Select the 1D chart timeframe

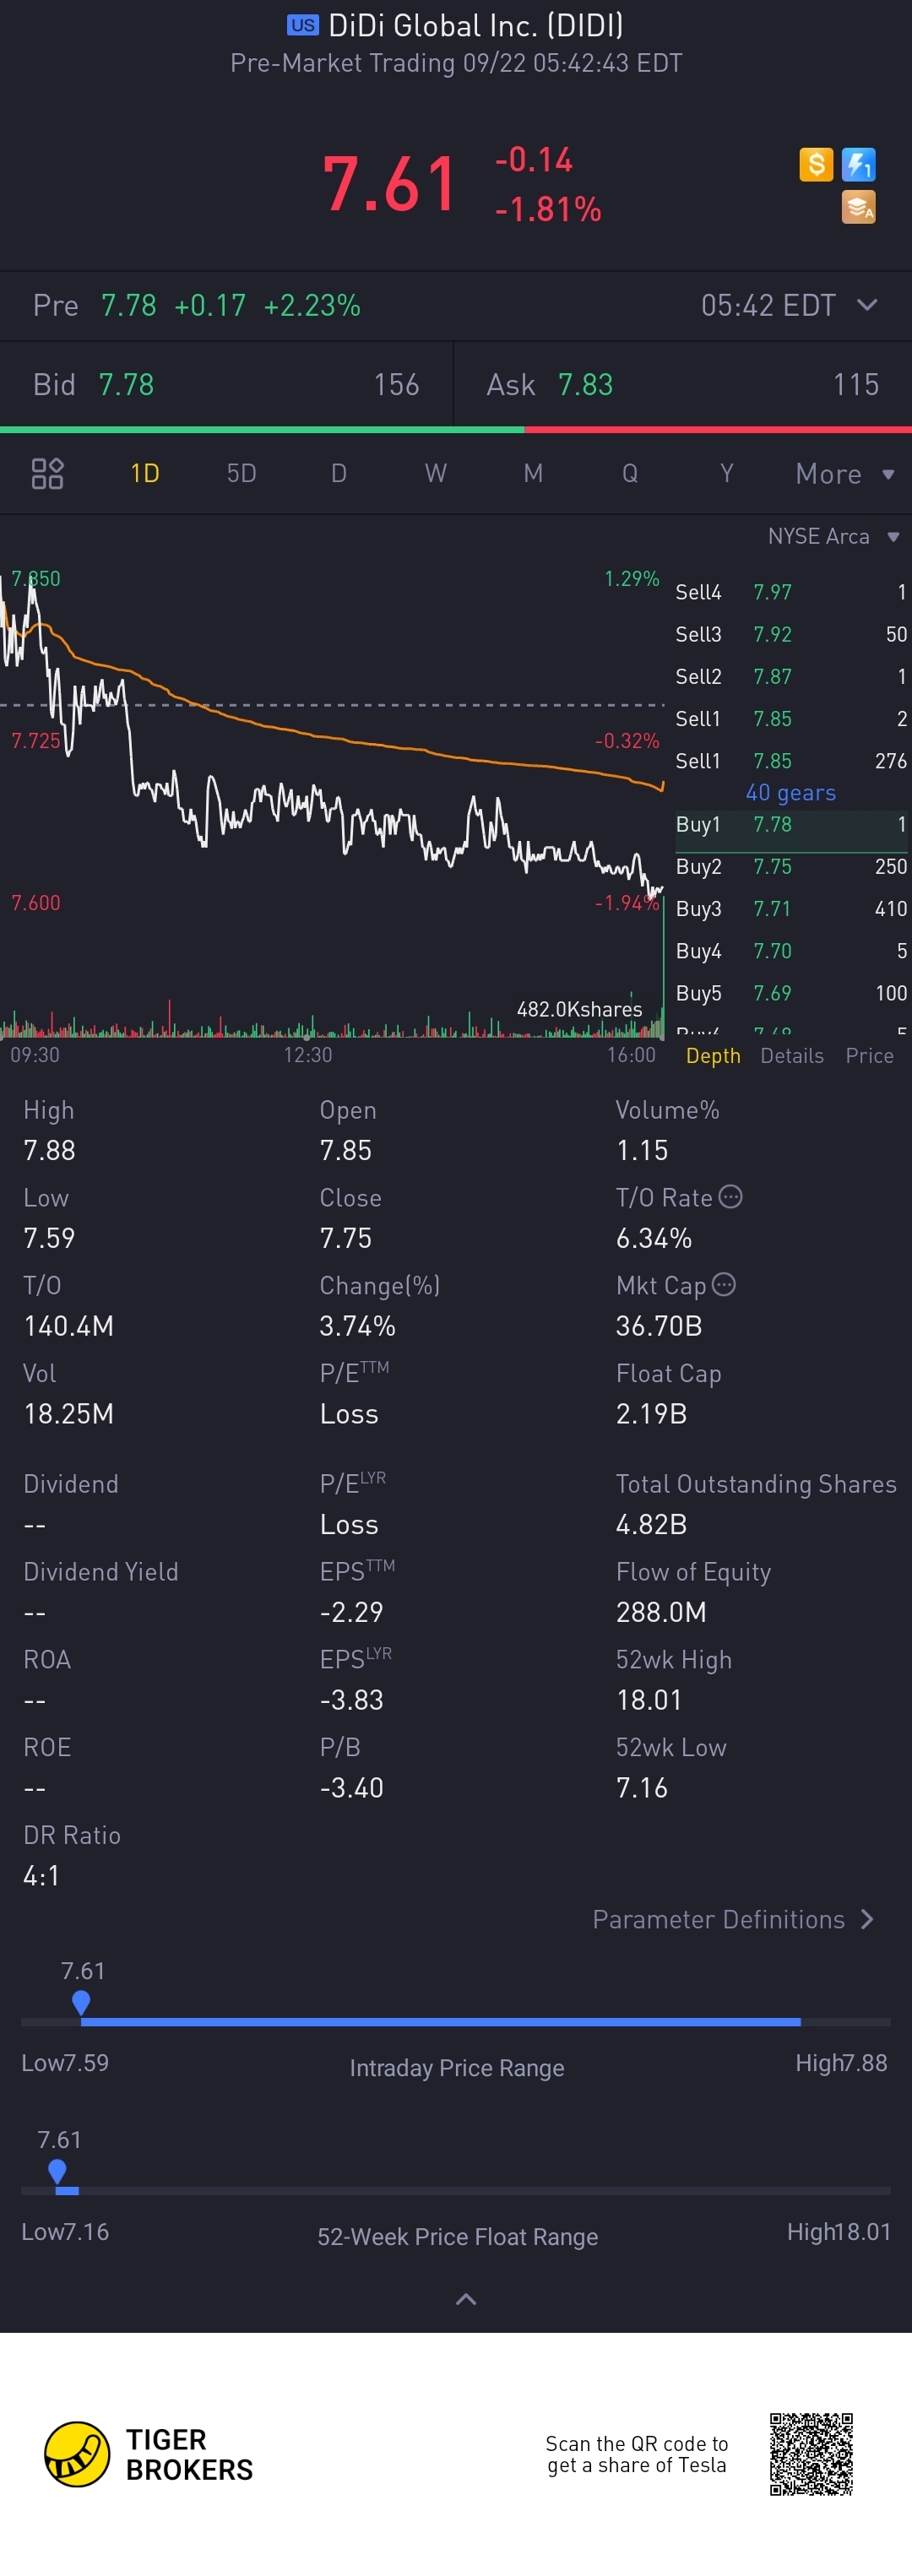[145, 473]
